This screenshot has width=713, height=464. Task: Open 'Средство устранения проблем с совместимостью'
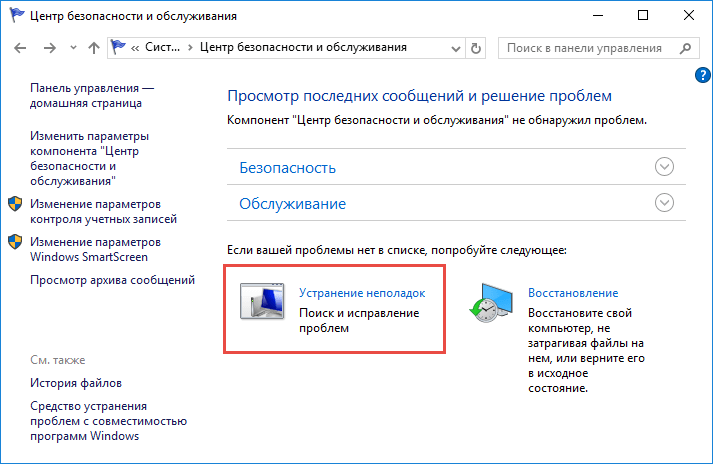(x=109, y=421)
